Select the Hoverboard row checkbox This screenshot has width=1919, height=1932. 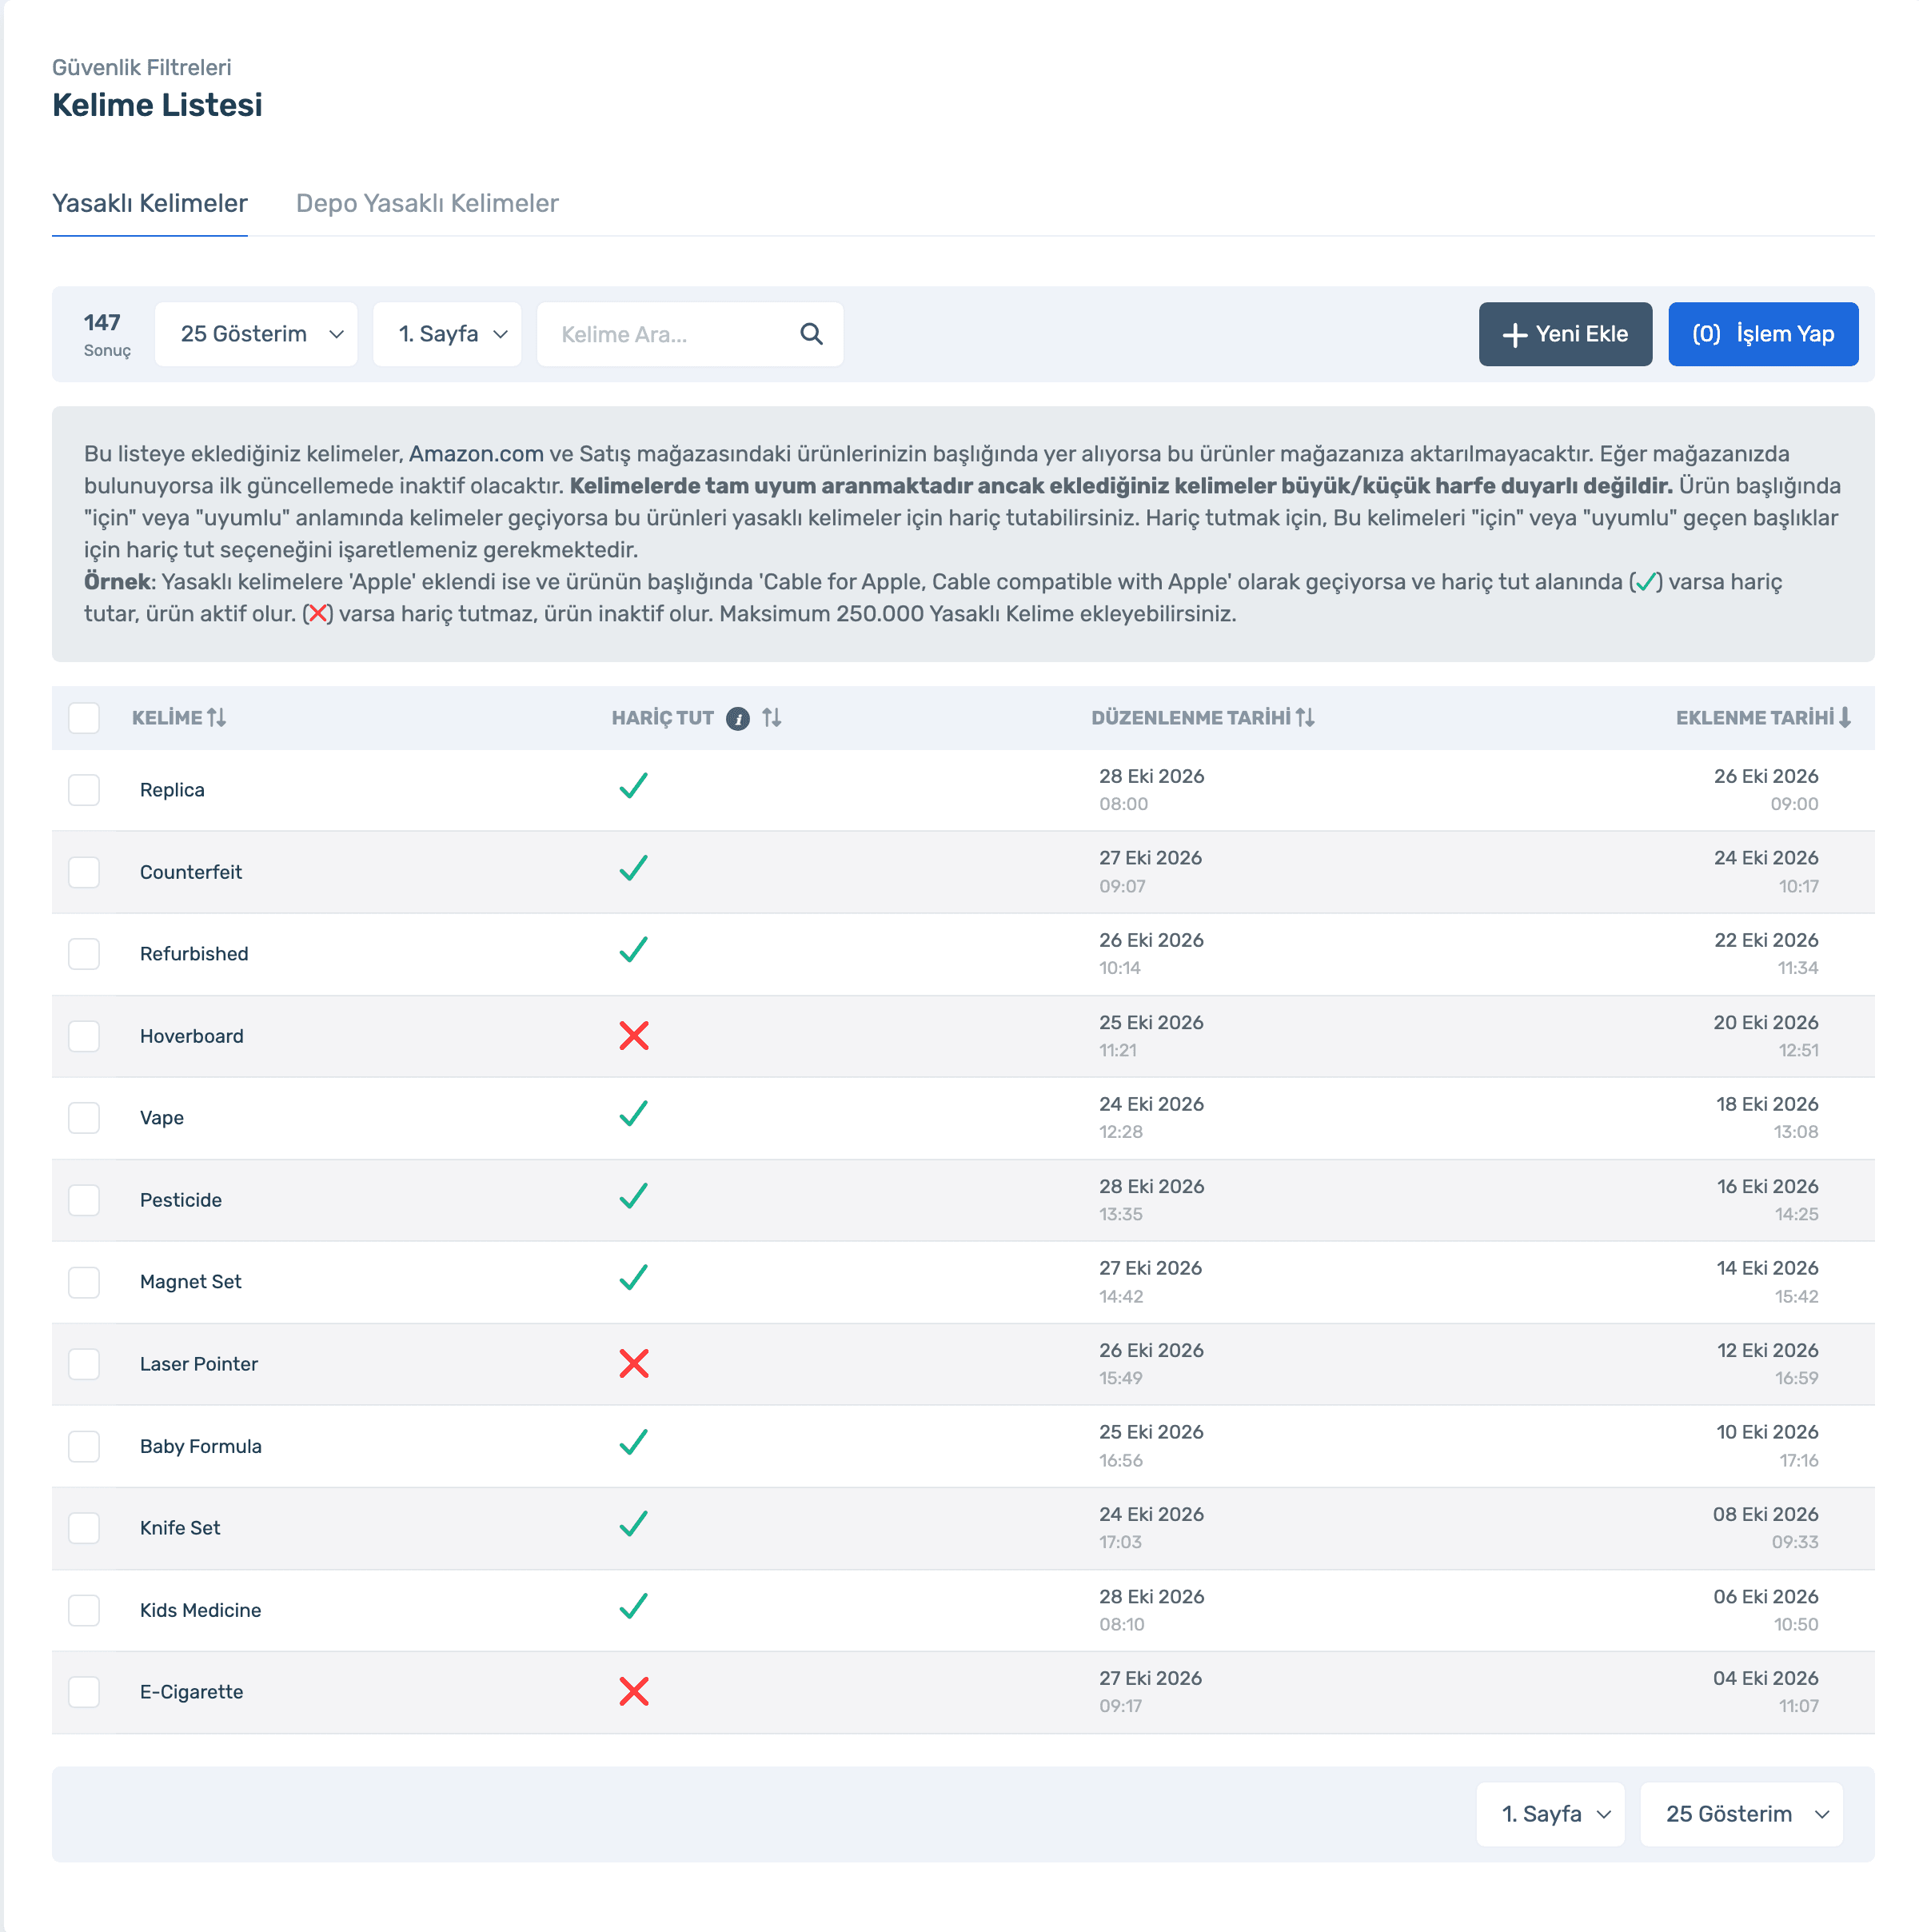tap(84, 1036)
